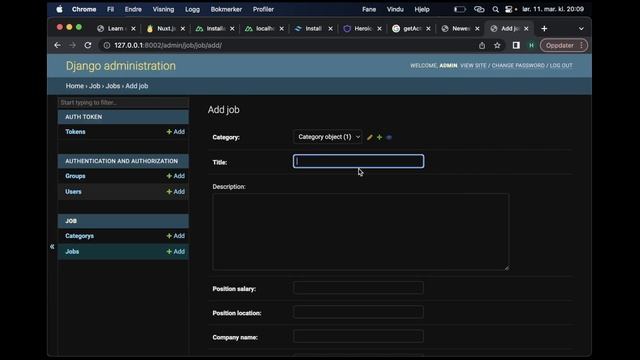
Task: Click Job in the breadcrumb
Action: coord(95,86)
